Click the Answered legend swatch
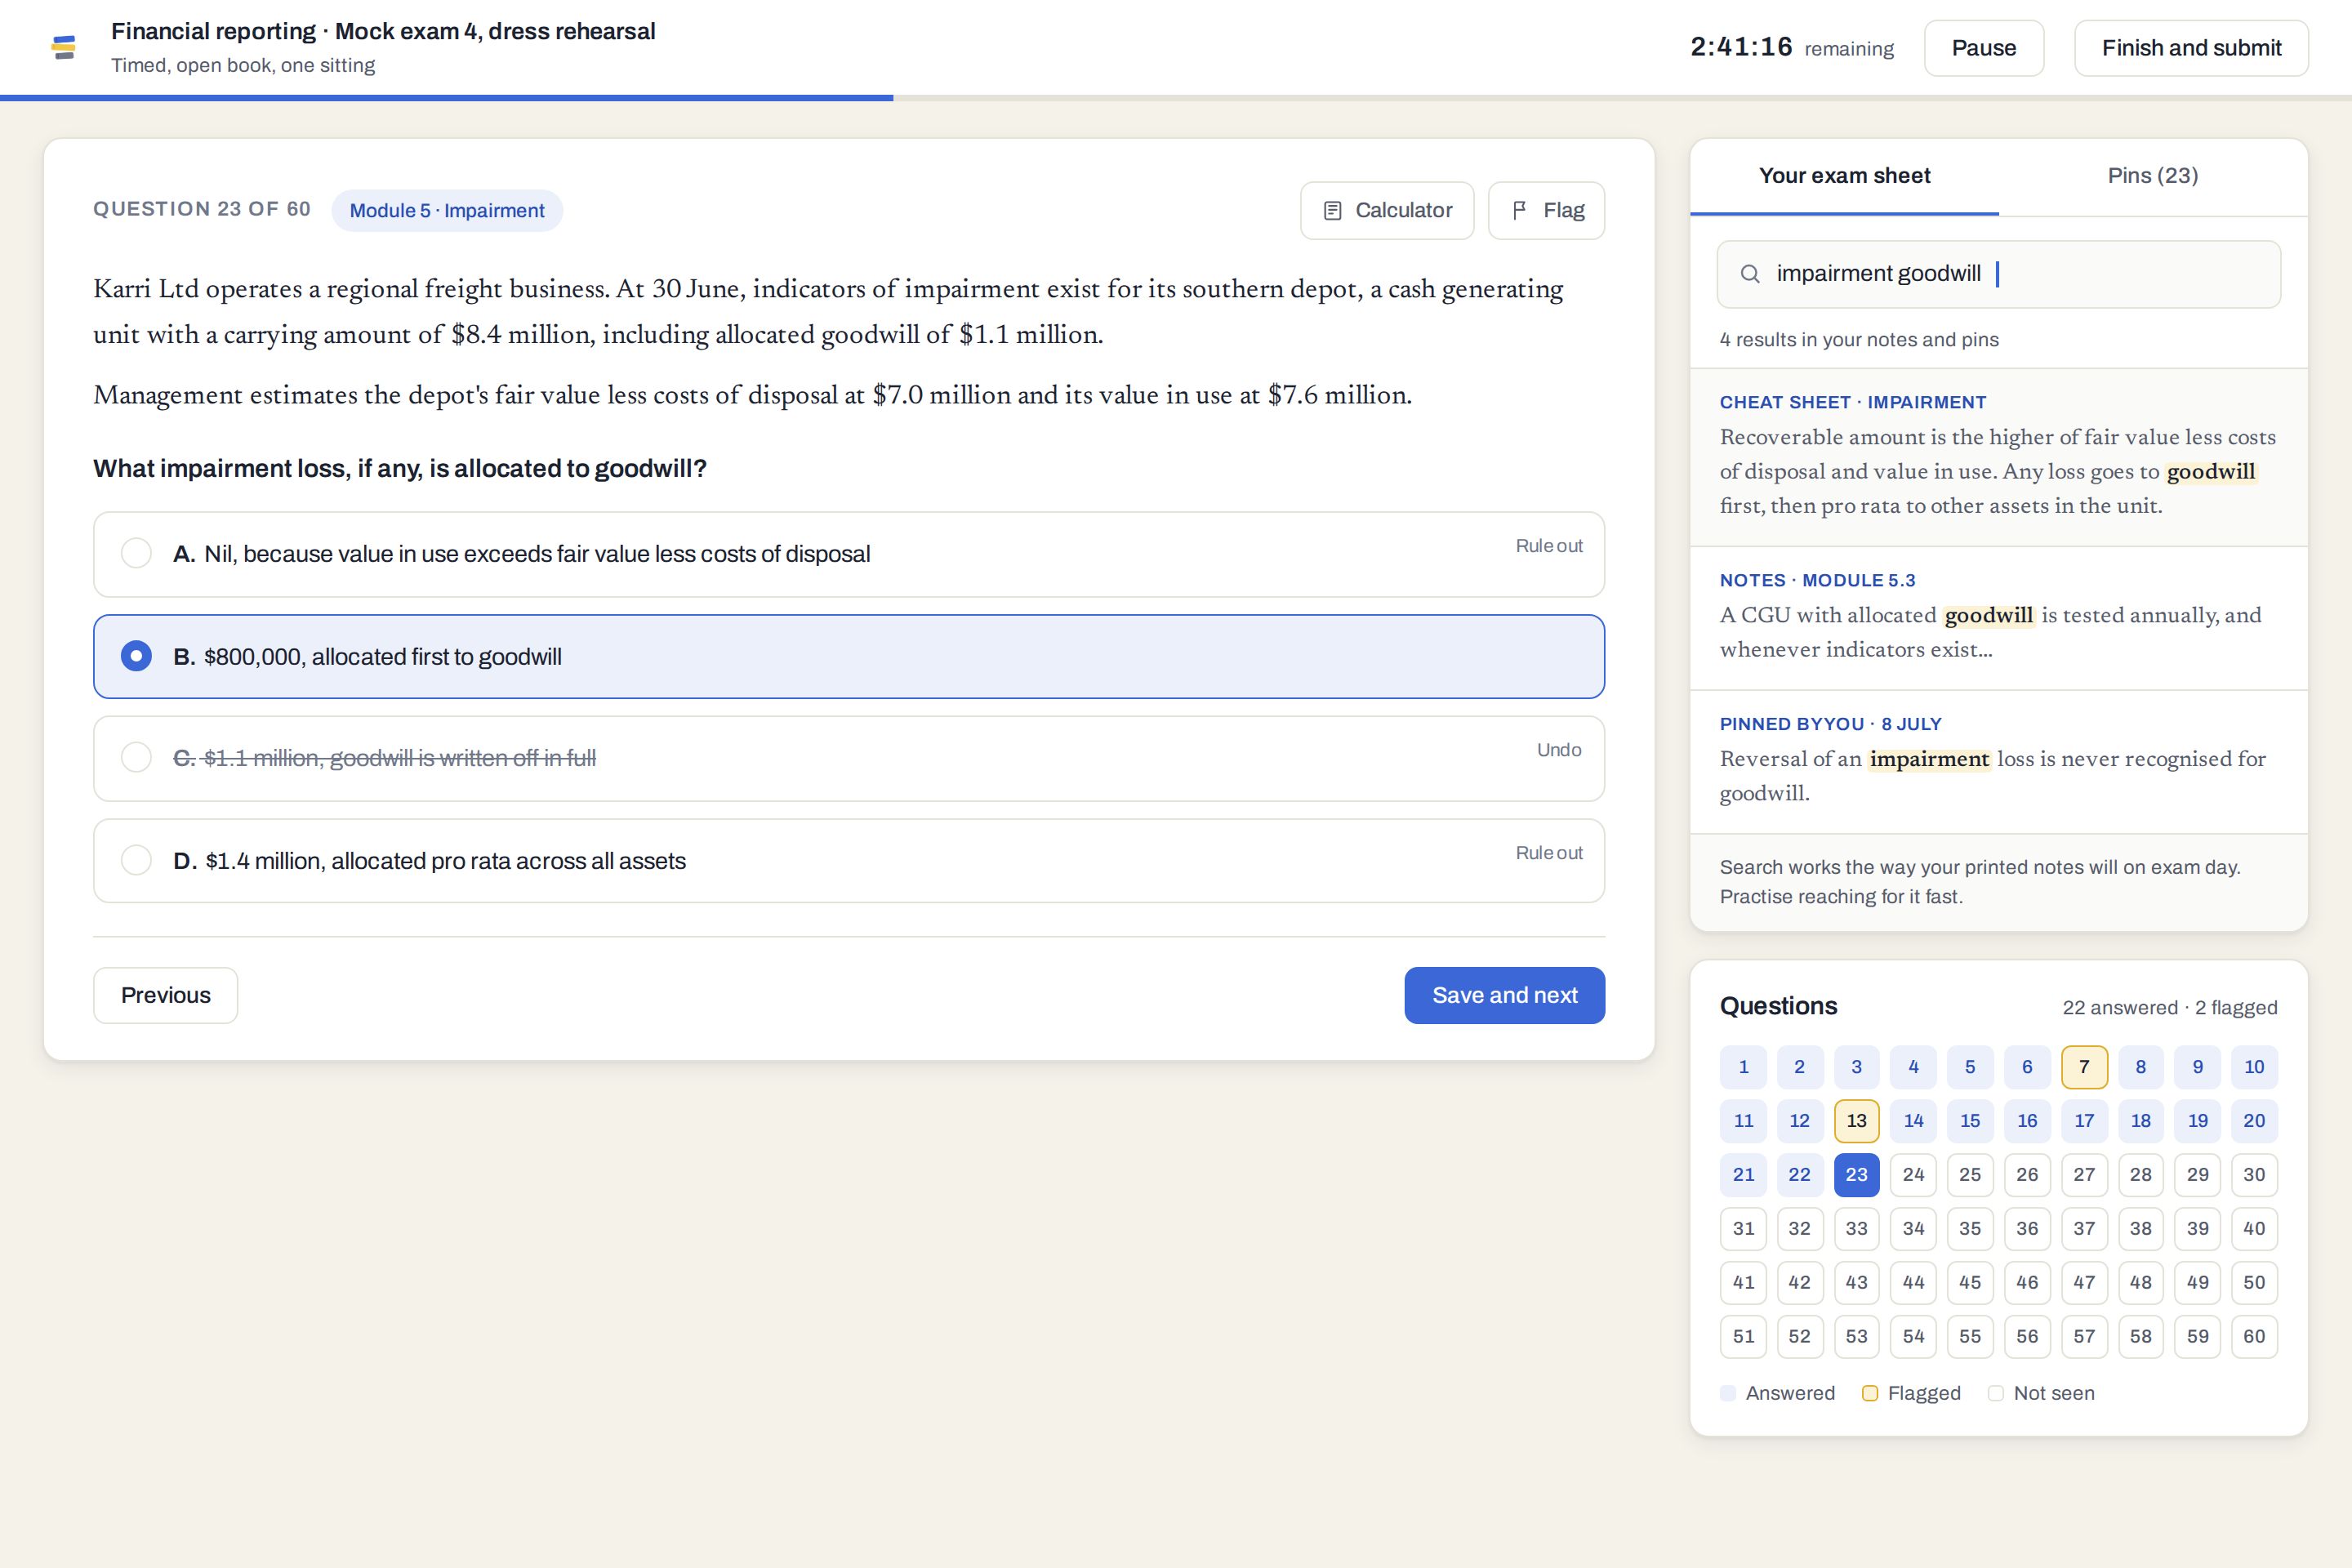Viewport: 2352px width, 1568px height. point(1727,1394)
